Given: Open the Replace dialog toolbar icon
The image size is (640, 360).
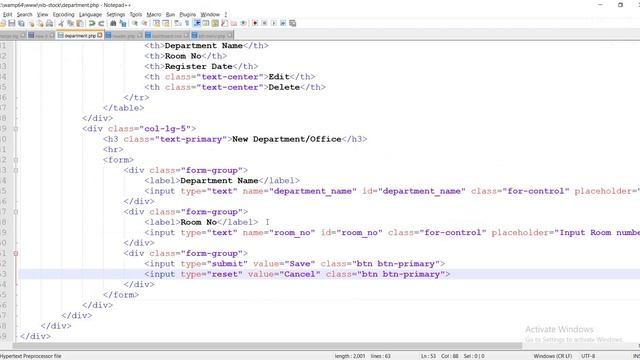Looking at the screenshot, I should pyautogui.click(x=122, y=23).
